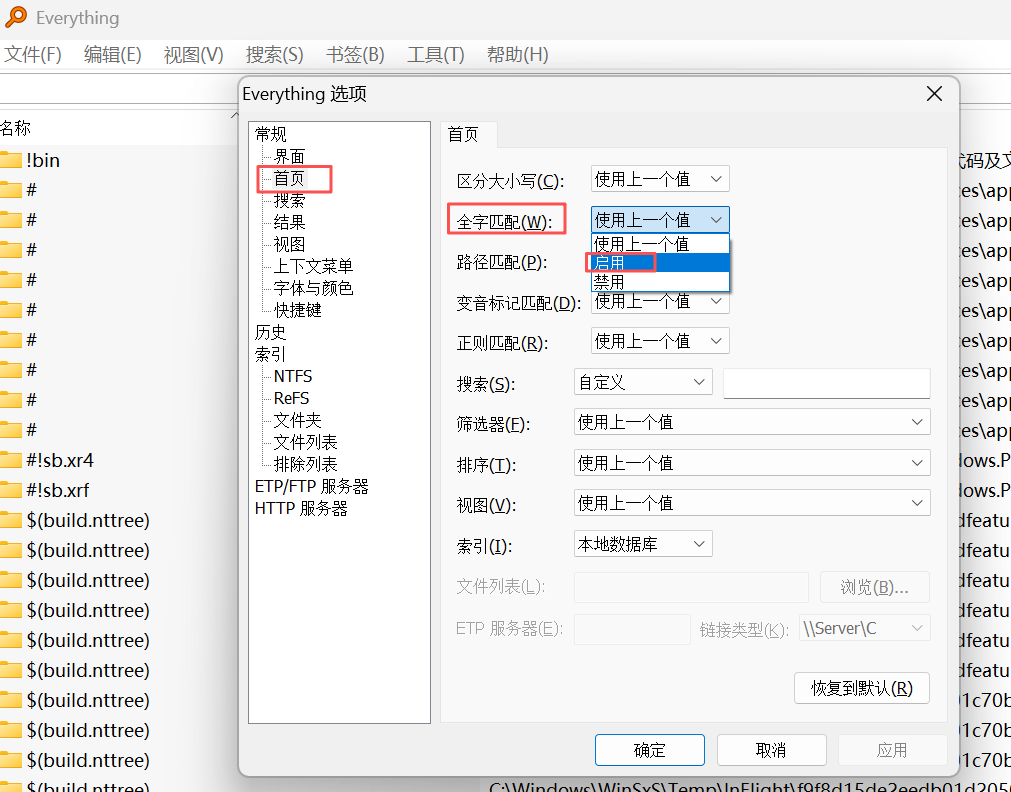
Task: Open the 变音标记匹配(D) dropdown
Action: pyautogui.click(x=660, y=301)
